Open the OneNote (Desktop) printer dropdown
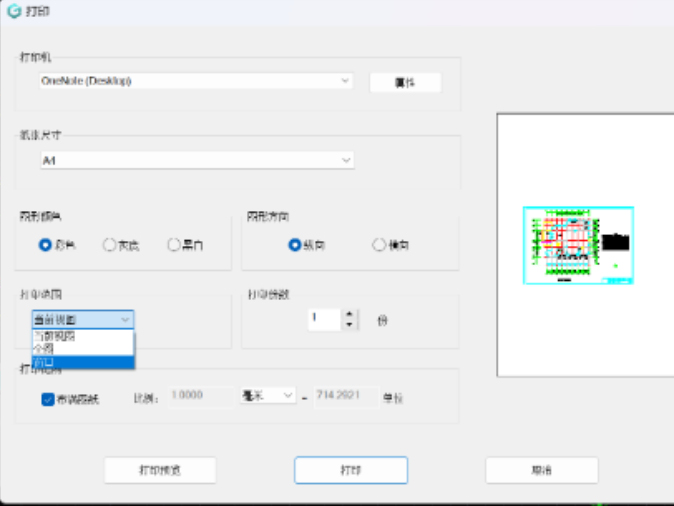The height and width of the screenshot is (506, 674). (x=196, y=81)
